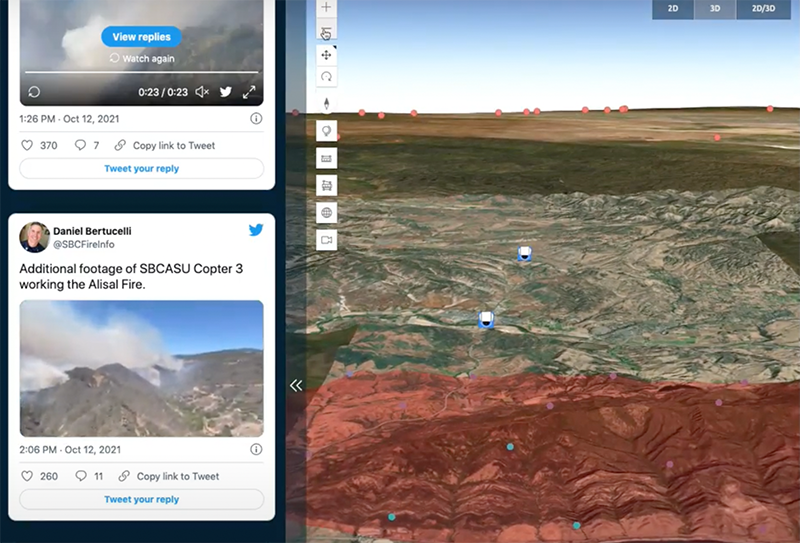
Task: Click the video progress bar
Action: pos(141,73)
